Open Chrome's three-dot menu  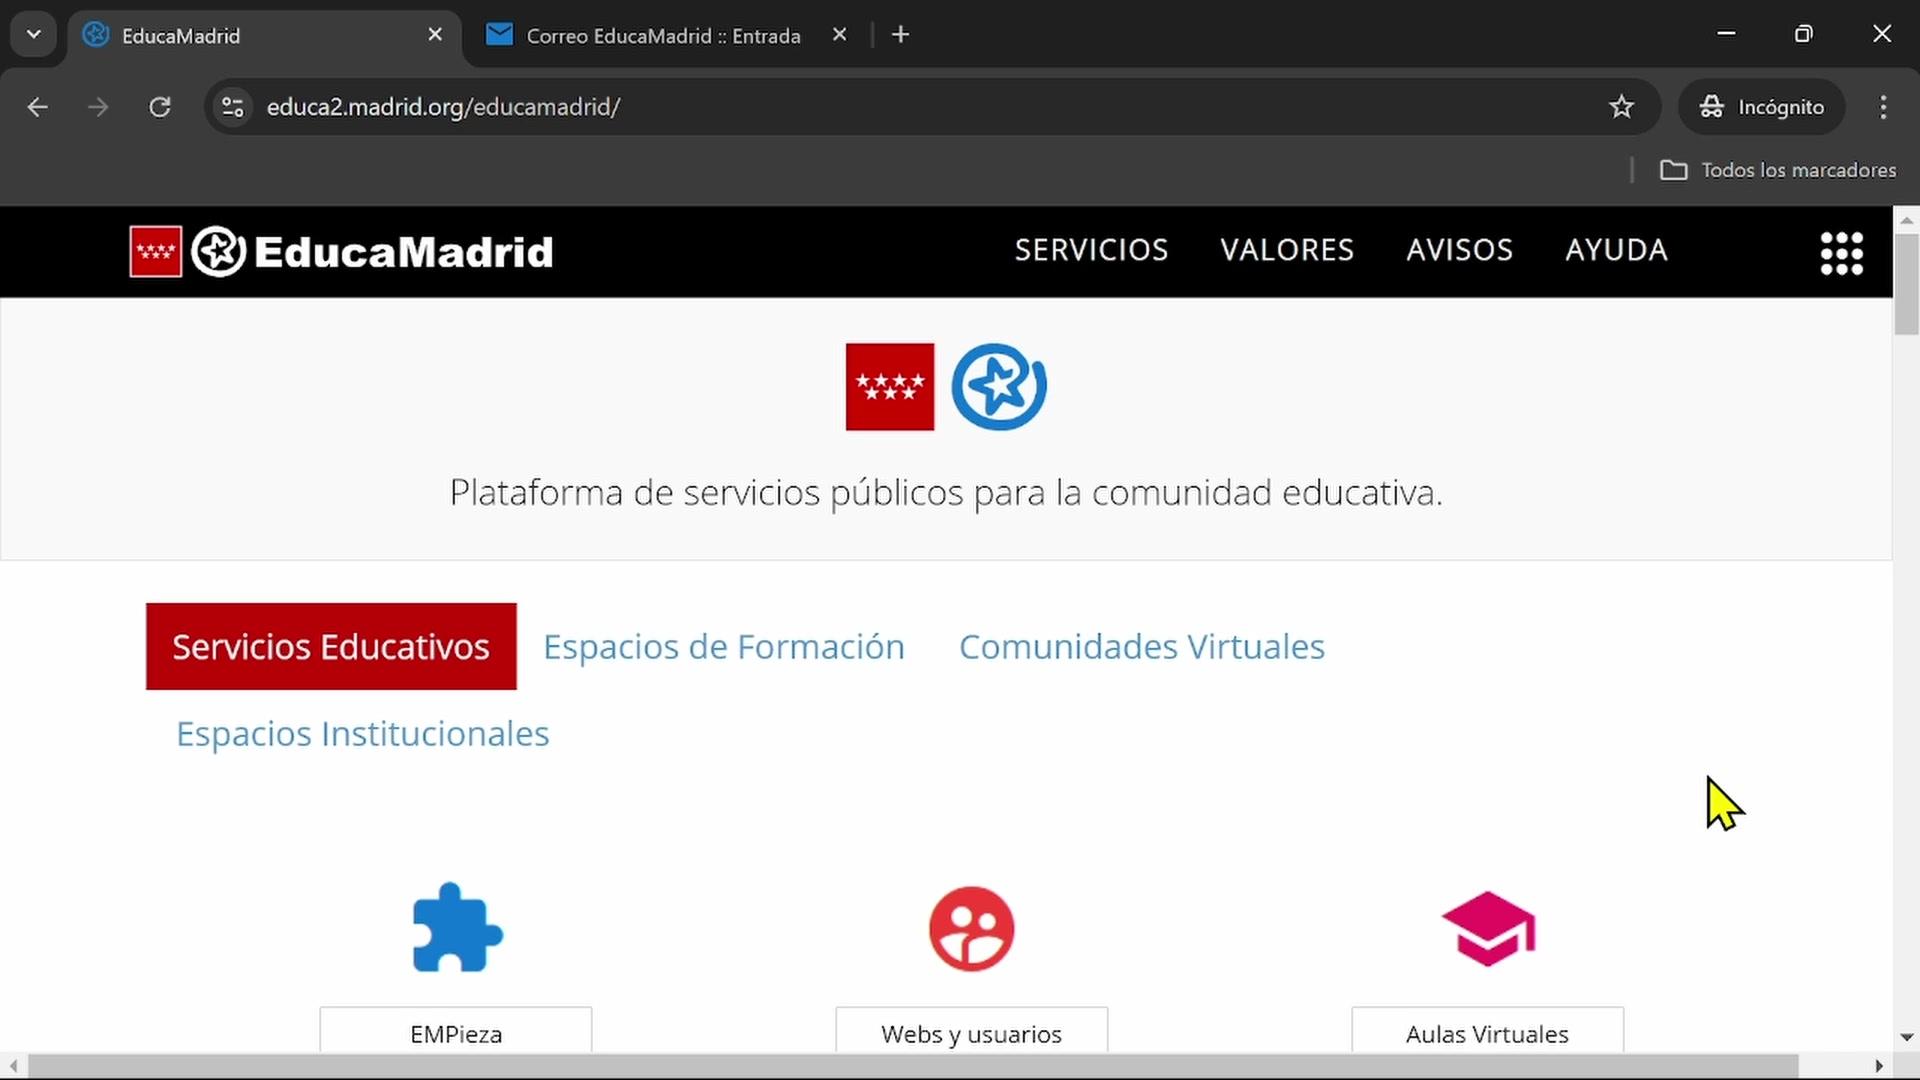coord(1883,107)
